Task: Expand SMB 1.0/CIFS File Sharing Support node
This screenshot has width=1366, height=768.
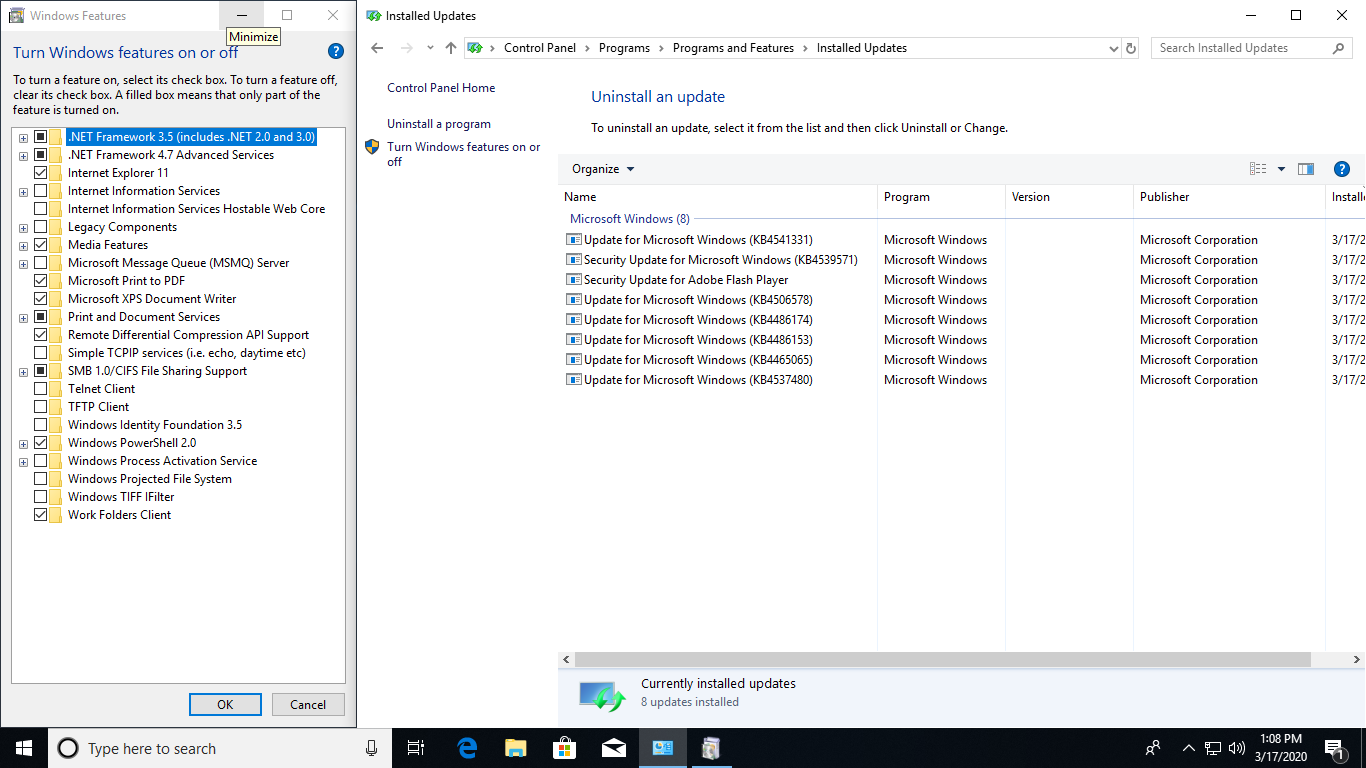Action: coord(23,372)
